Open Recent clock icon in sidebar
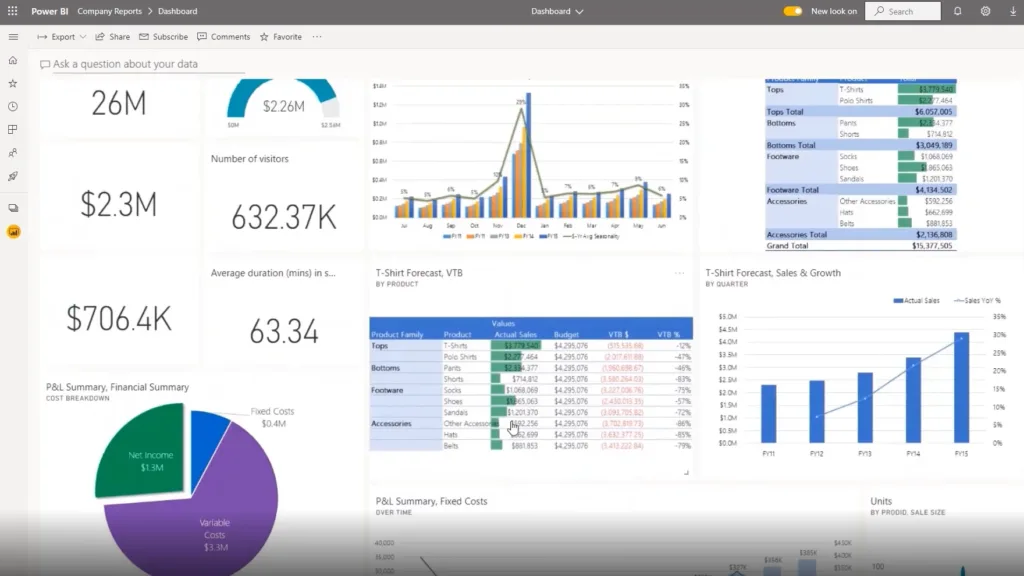Viewport: 1024px width, 576px height. click(12, 106)
